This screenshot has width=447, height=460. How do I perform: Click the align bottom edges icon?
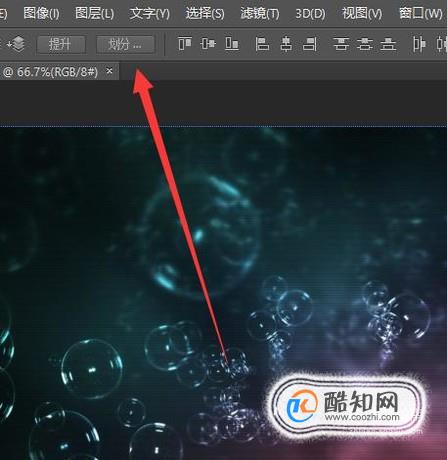(232, 44)
